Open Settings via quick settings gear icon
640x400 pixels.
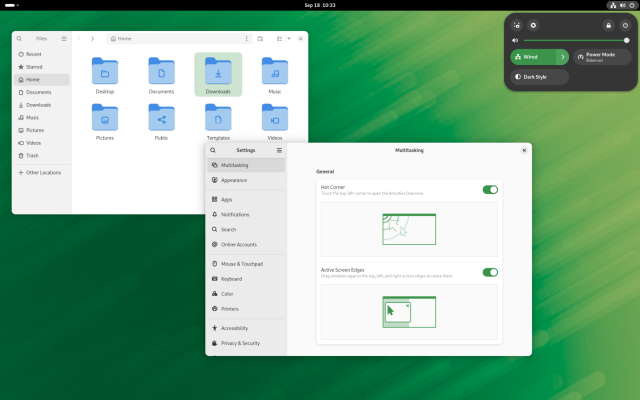click(534, 24)
